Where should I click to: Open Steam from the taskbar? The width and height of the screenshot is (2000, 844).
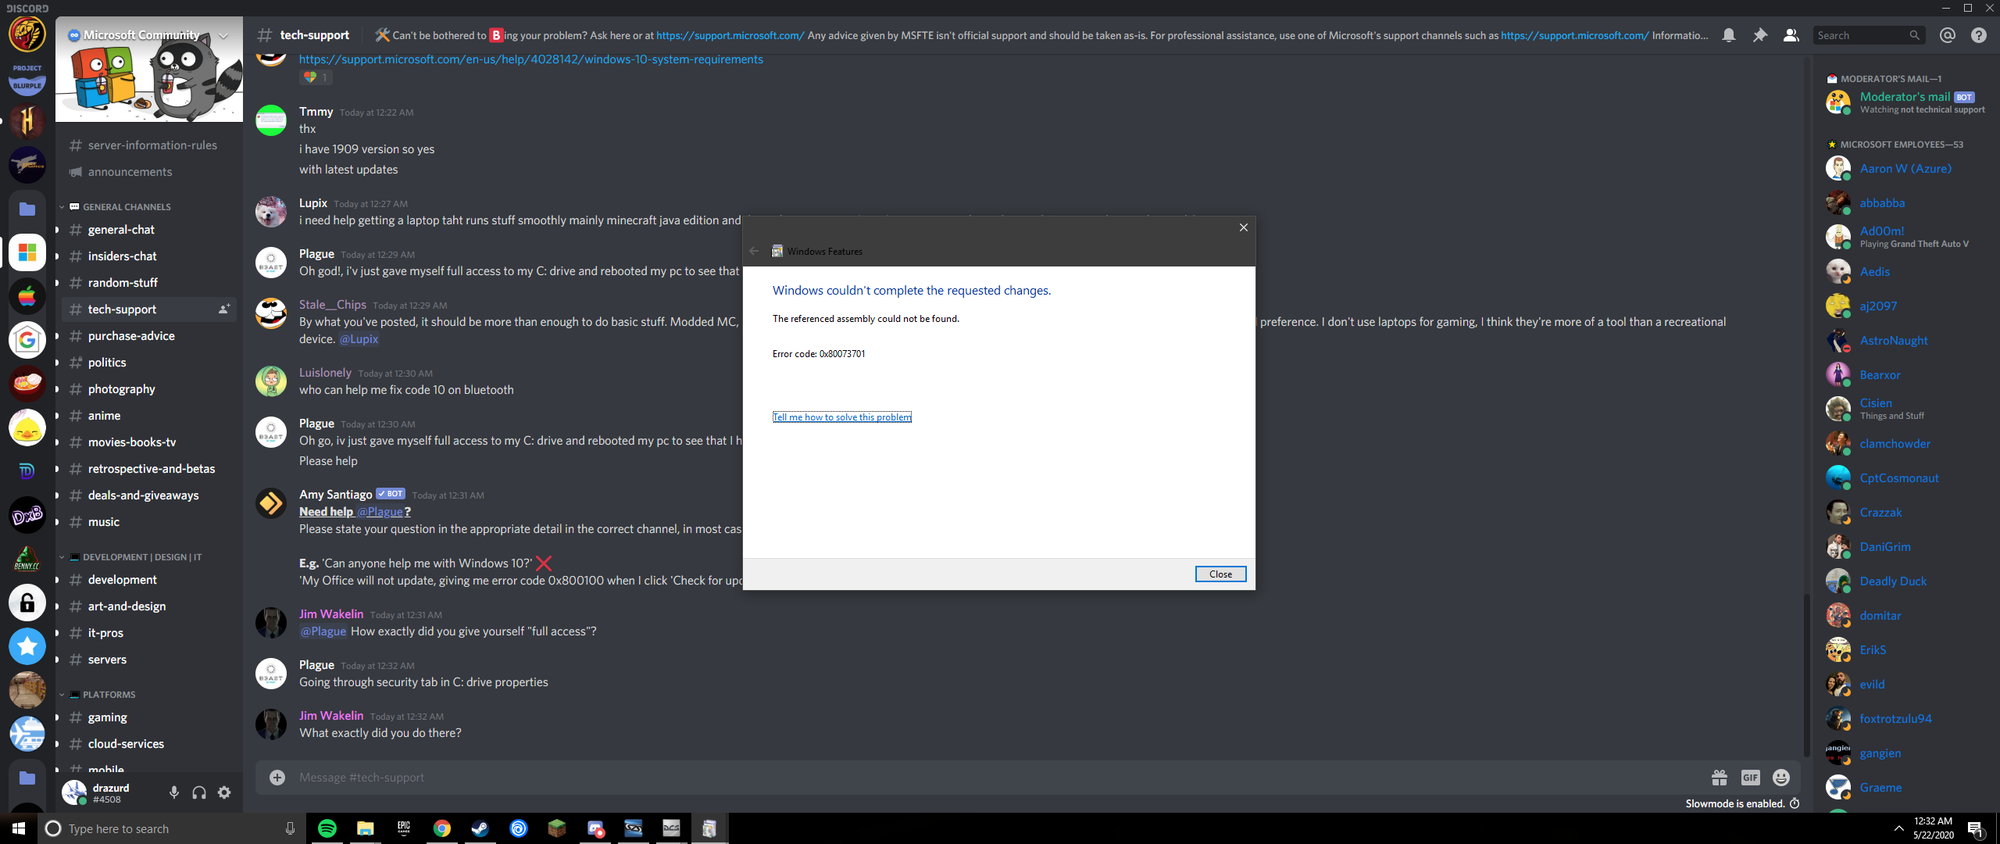[480, 828]
